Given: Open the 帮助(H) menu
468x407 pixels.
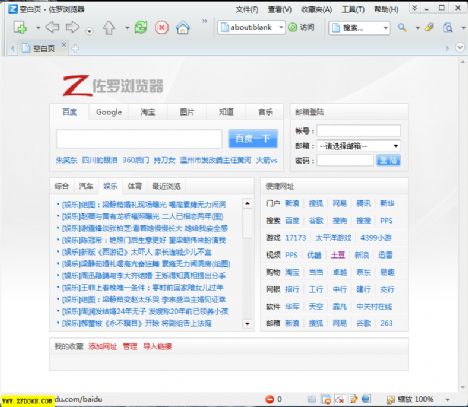Looking at the screenshot, I should (386, 9).
